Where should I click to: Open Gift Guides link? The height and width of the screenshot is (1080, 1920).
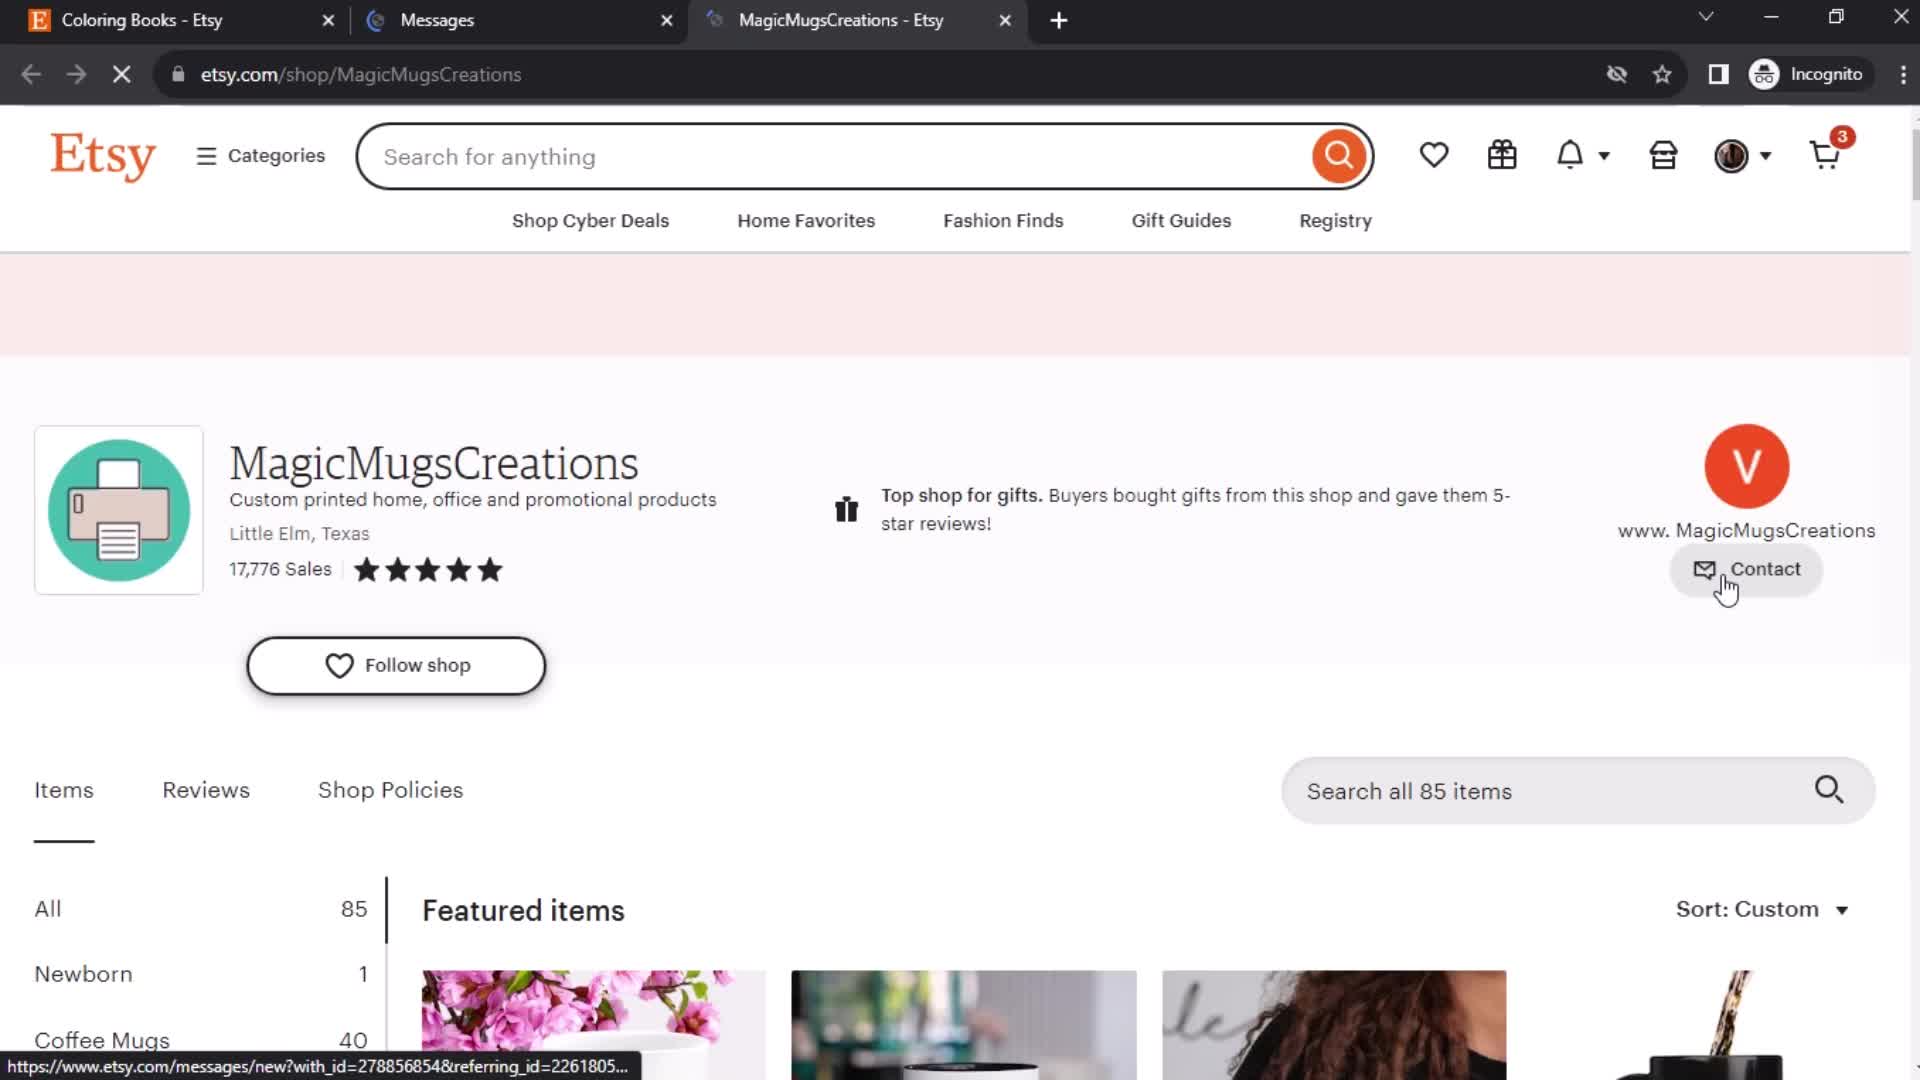(1181, 221)
